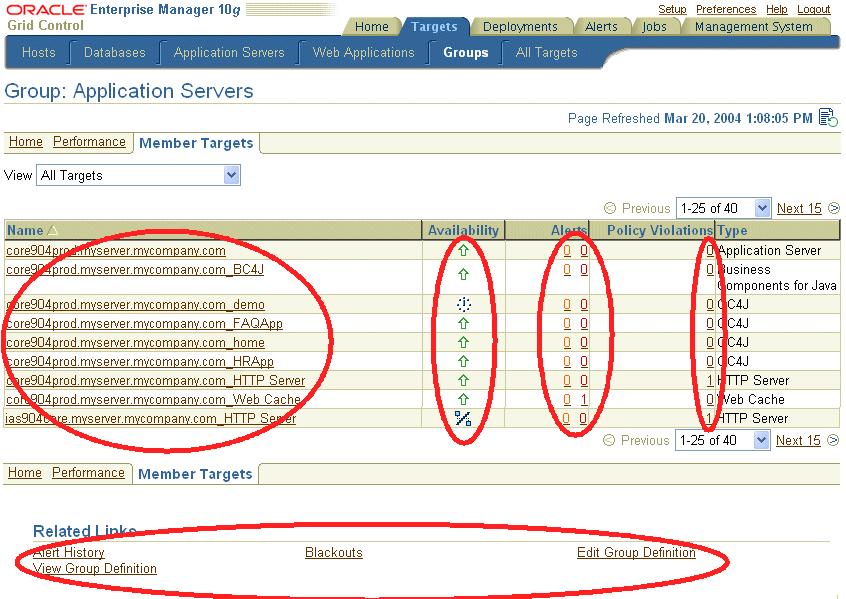Open core904prod.myserver.mycompany.com target link
The width and height of the screenshot is (846, 599).
pos(116,250)
